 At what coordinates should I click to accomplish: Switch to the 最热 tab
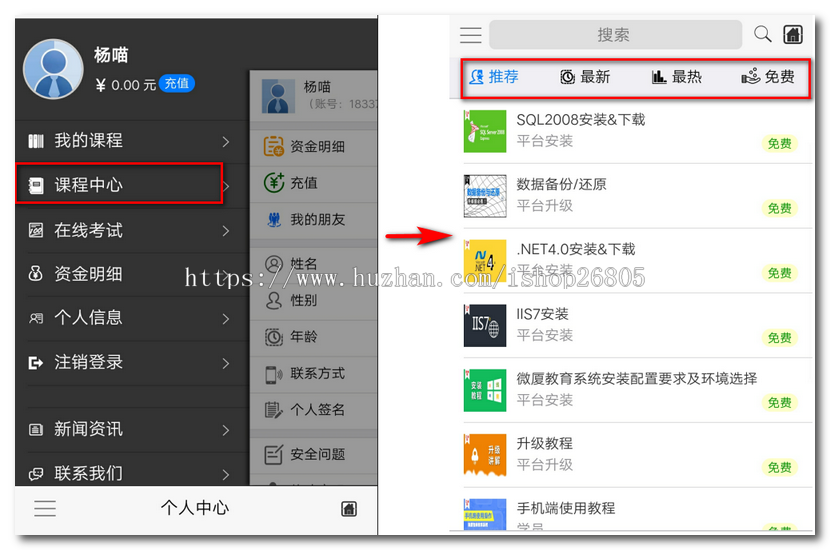pos(677,77)
